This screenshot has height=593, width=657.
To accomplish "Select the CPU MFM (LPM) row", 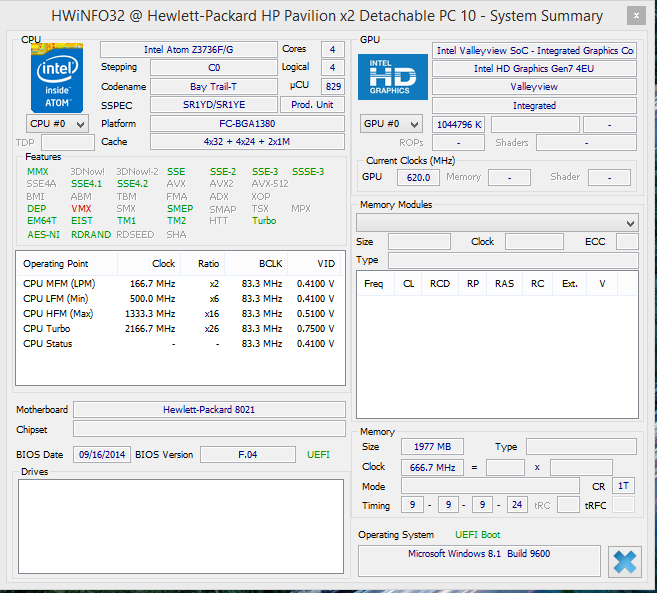I will 179,284.
